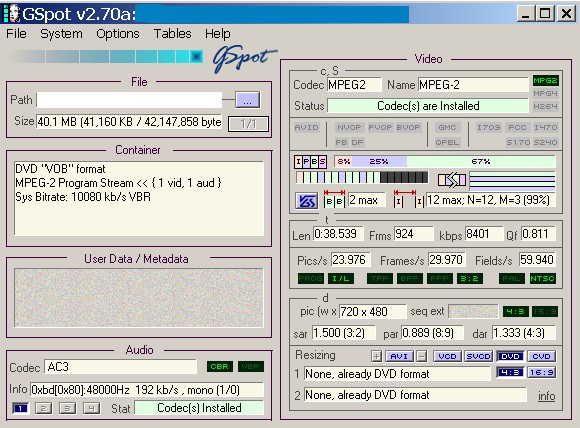Select audio stream 2 button
580x428 pixels.
(43, 408)
